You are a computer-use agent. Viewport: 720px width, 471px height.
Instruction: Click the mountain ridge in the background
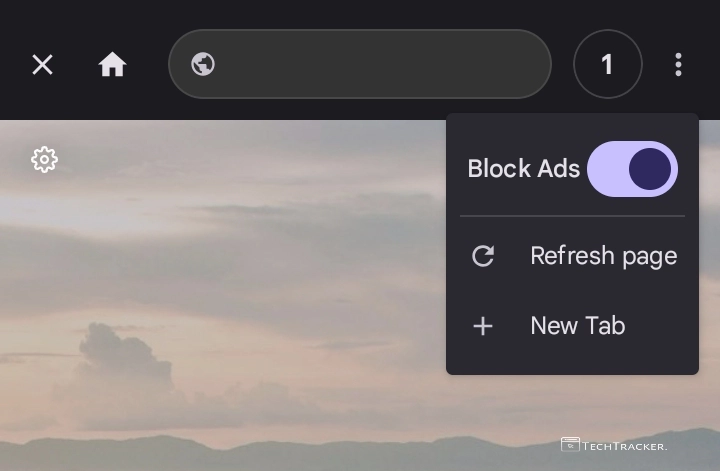[x=300, y=450]
